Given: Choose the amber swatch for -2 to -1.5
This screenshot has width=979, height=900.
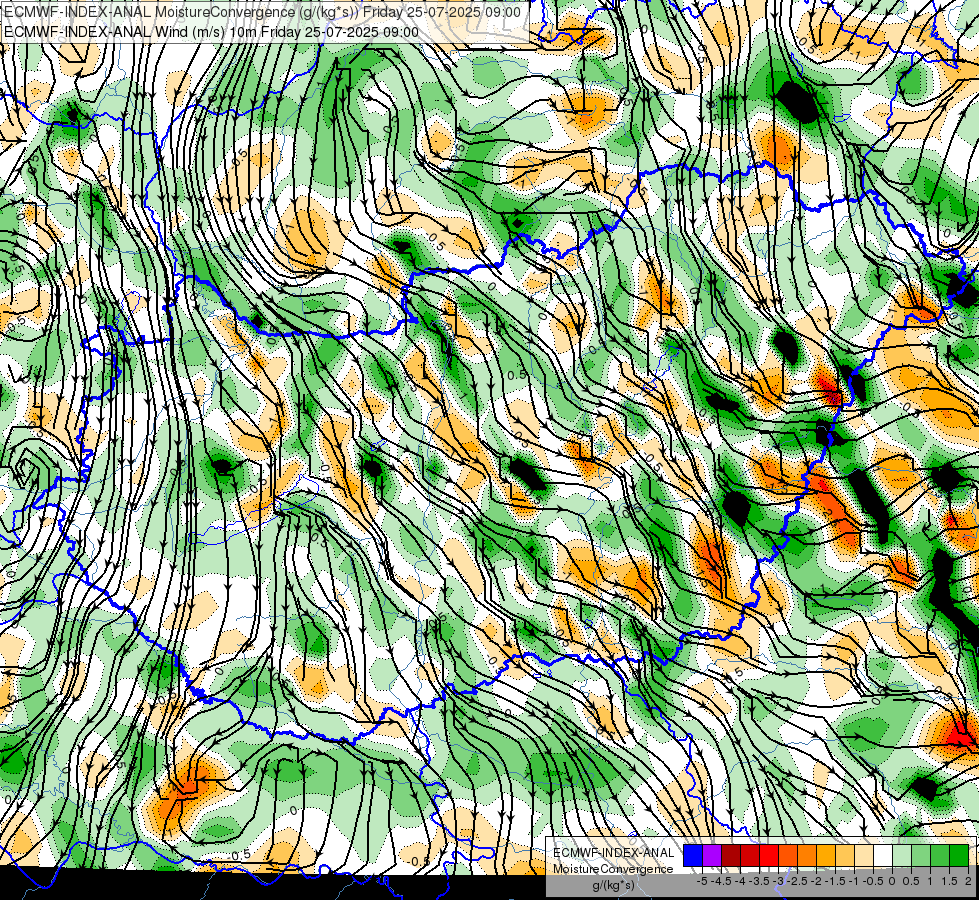Looking at the screenshot, I should click(826, 856).
